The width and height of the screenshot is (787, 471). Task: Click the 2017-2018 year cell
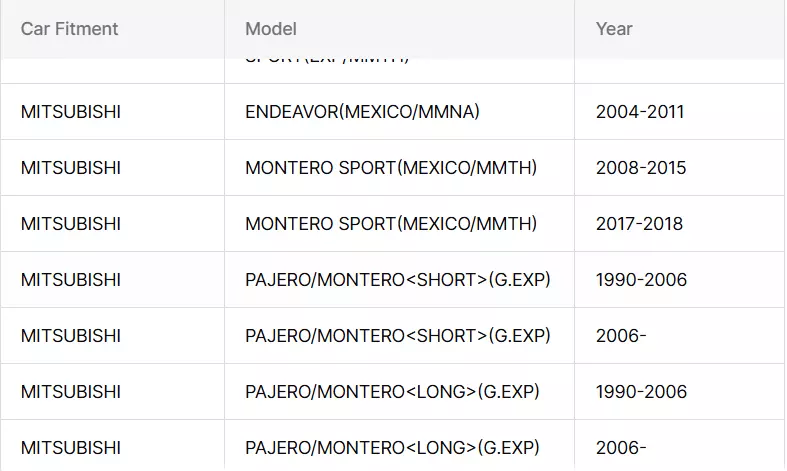click(x=639, y=223)
